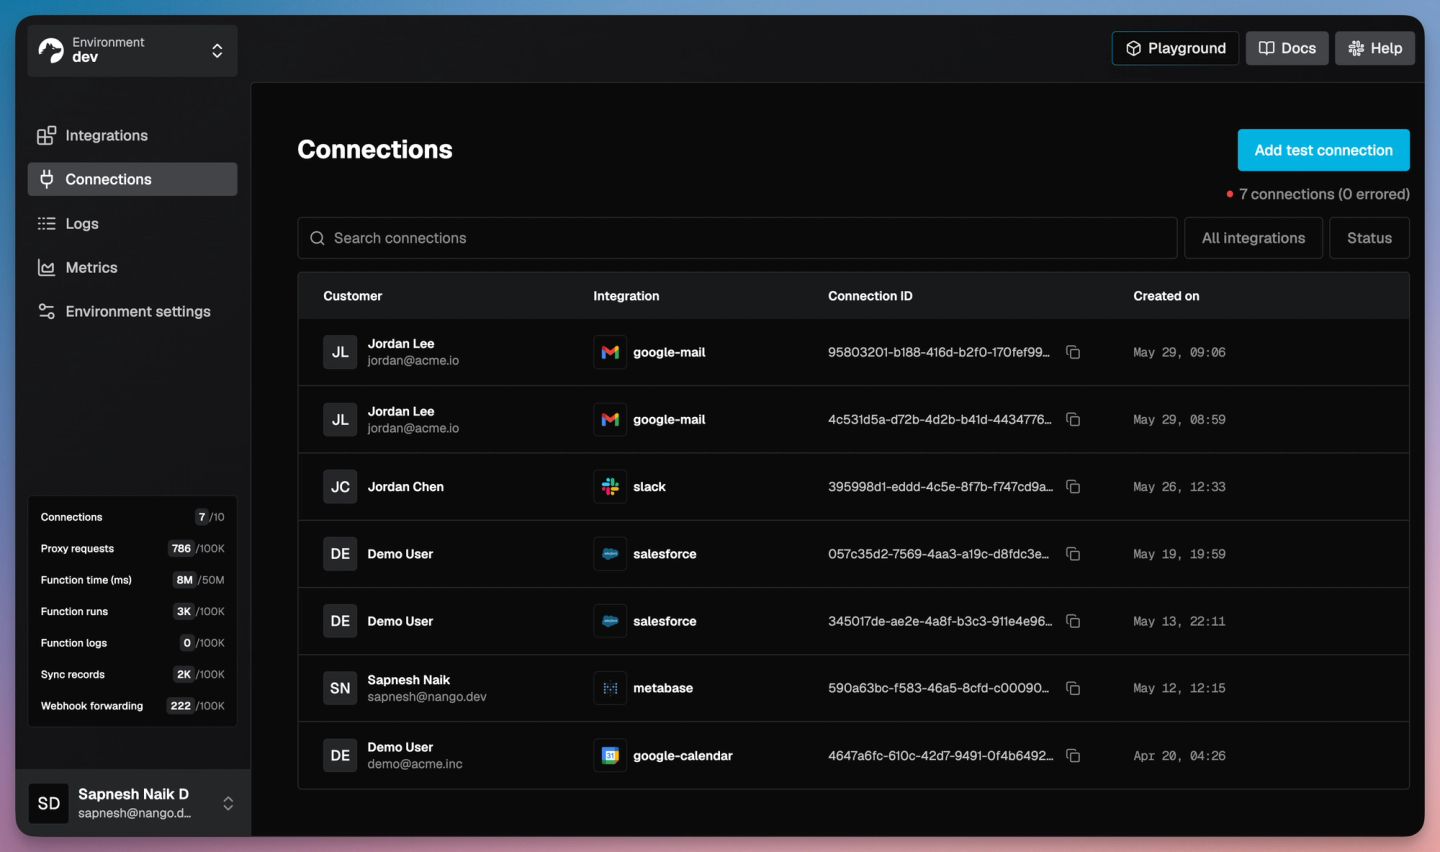Copy connection ID starting with 4647a6fc
Image resolution: width=1440 pixels, height=852 pixels.
(1073, 756)
